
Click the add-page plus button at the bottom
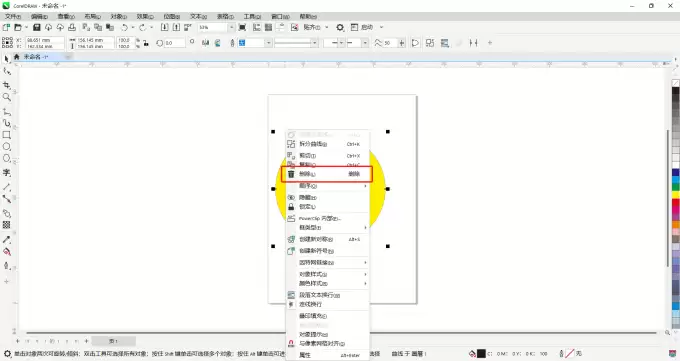[x=86, y=341]
